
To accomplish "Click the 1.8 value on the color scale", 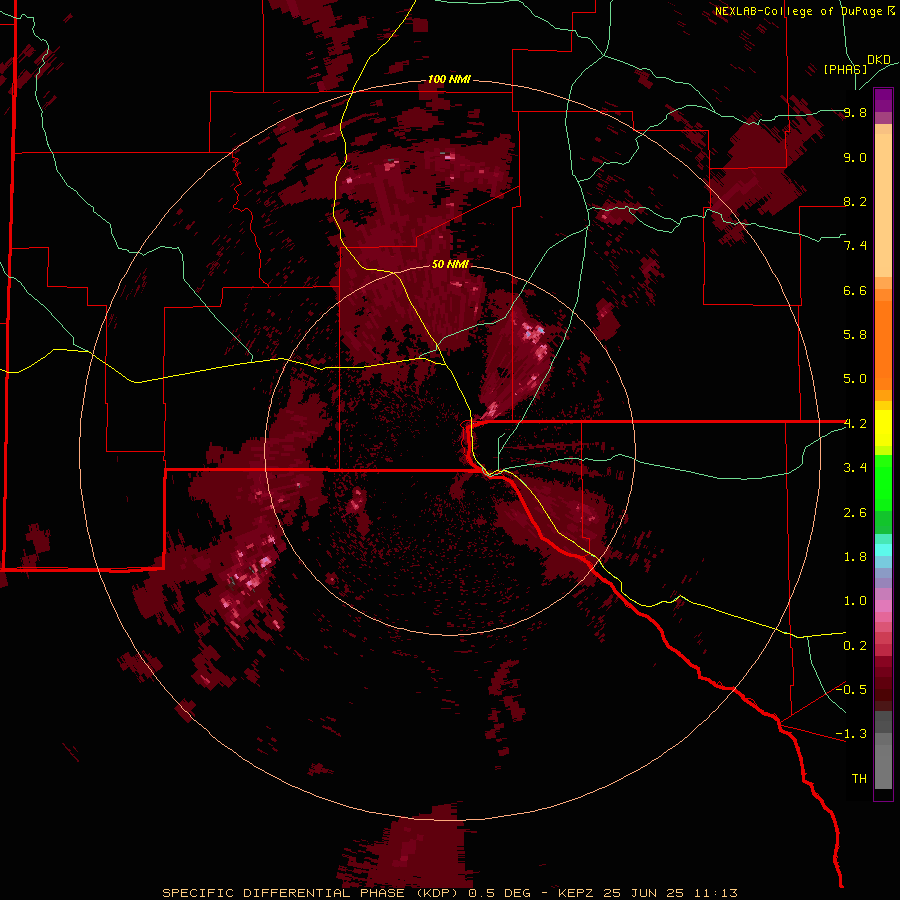I will click(x=855, y=557).
